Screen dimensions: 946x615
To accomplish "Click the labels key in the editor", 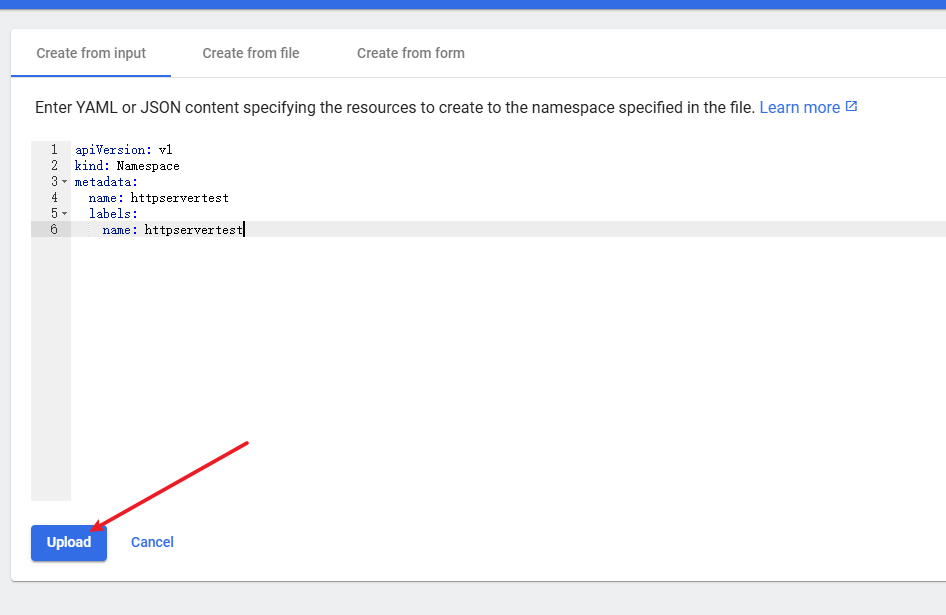I will pyautogui.click(x=110, y=214).
